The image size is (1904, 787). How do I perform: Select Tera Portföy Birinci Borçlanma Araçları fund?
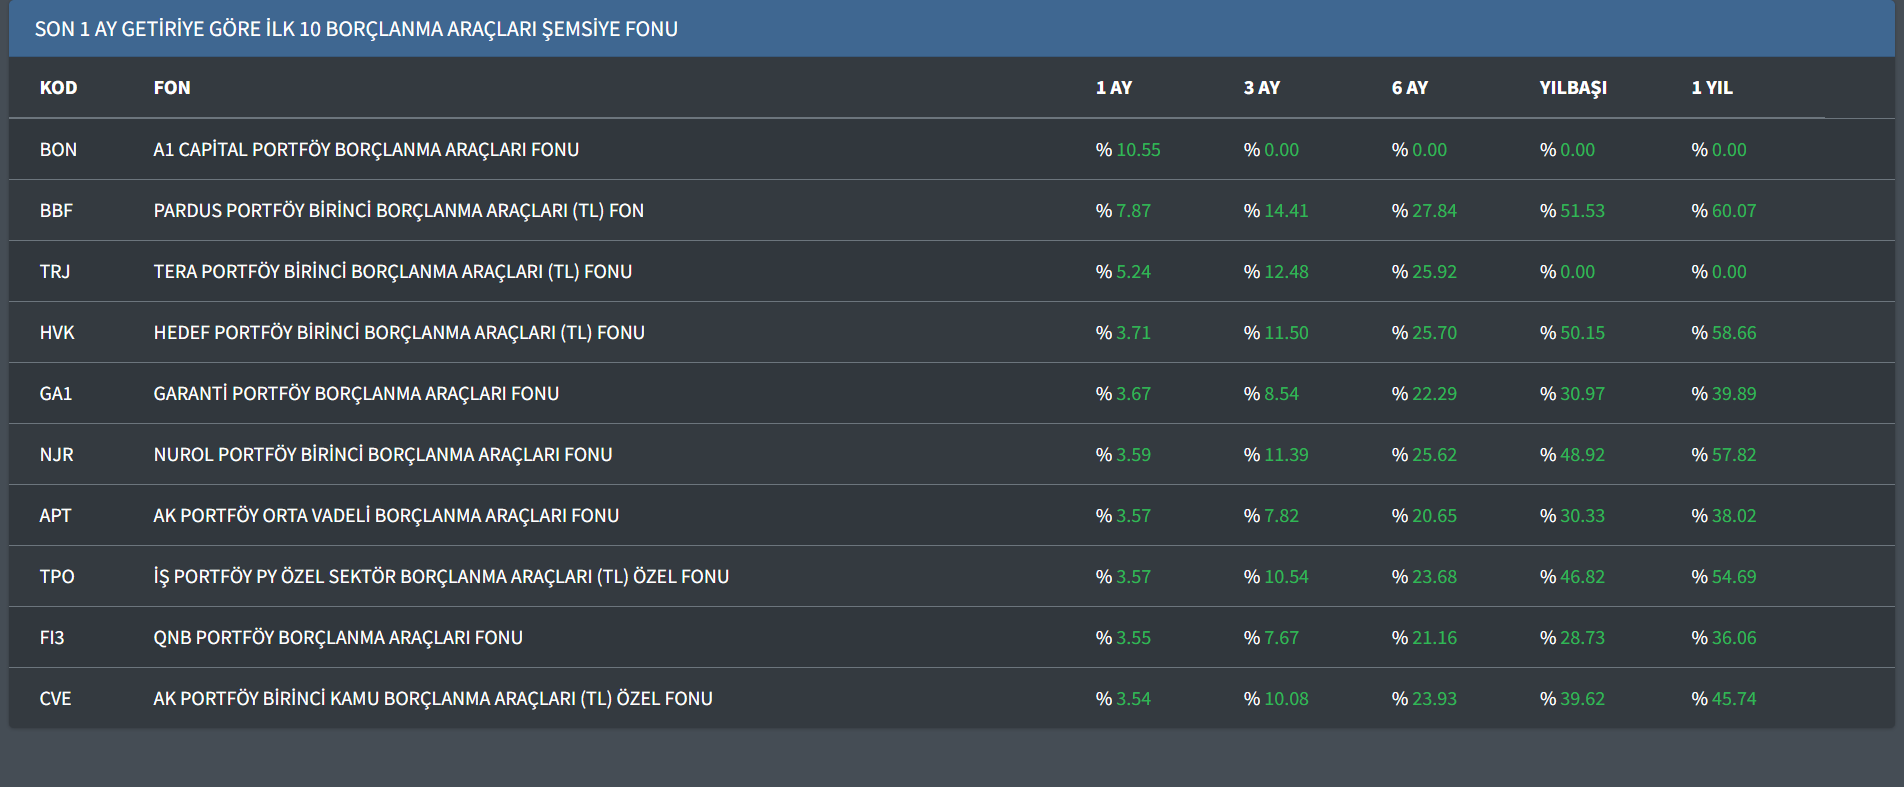392,272
